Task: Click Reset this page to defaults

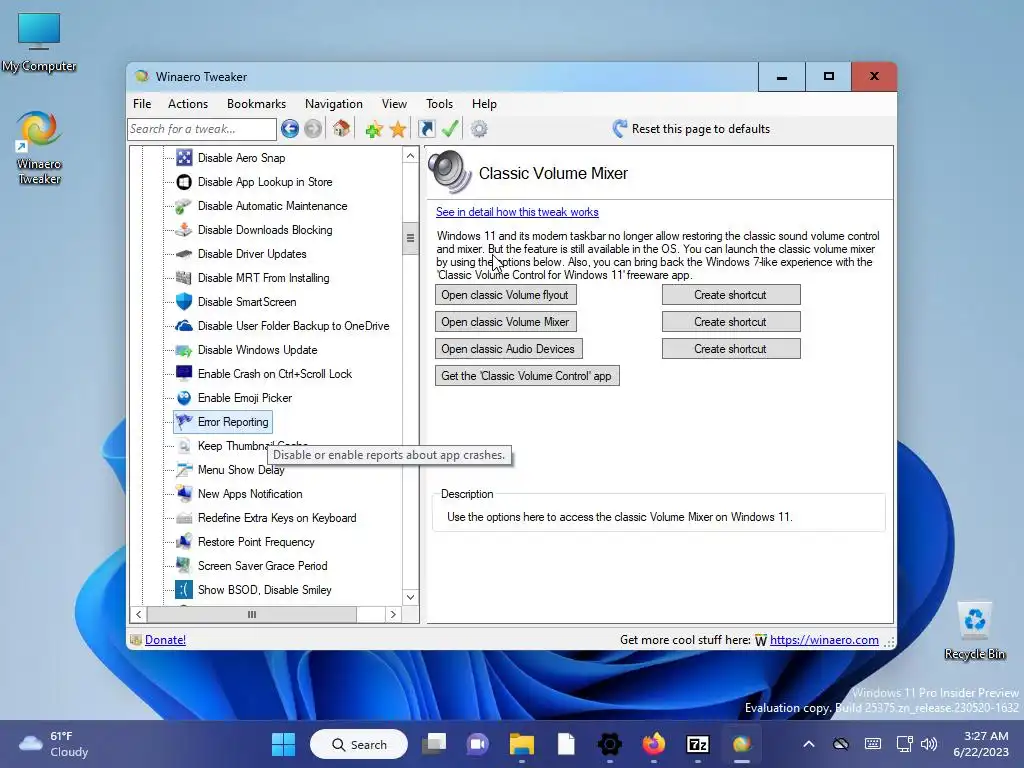Action: click(691, 129)
